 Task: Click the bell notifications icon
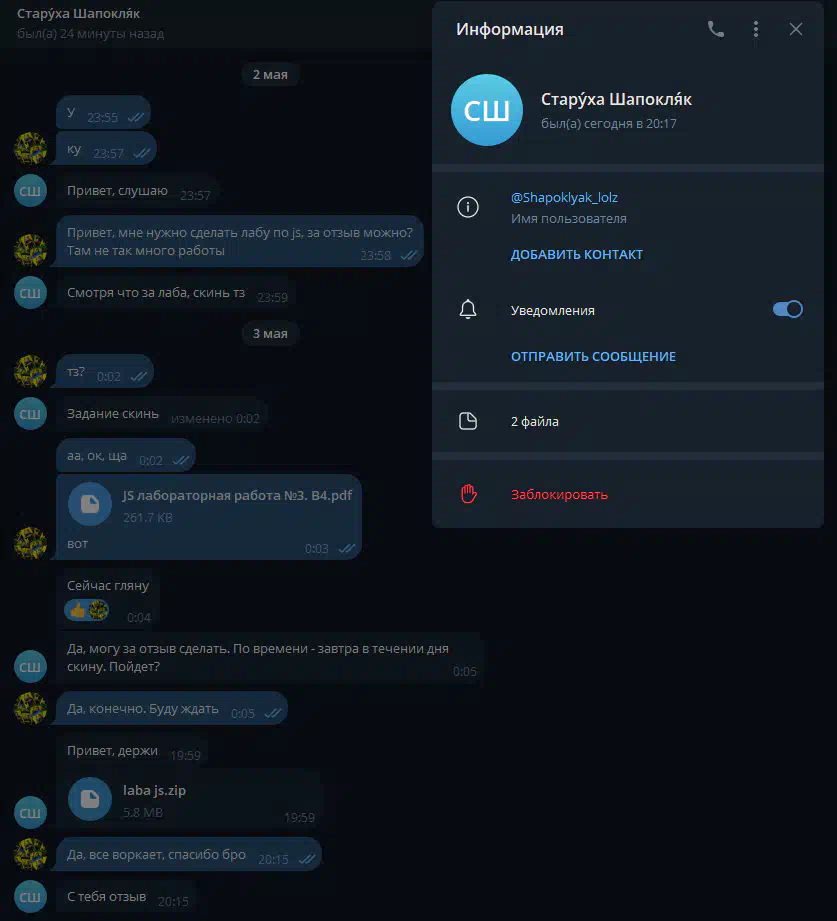pos(468,310)
